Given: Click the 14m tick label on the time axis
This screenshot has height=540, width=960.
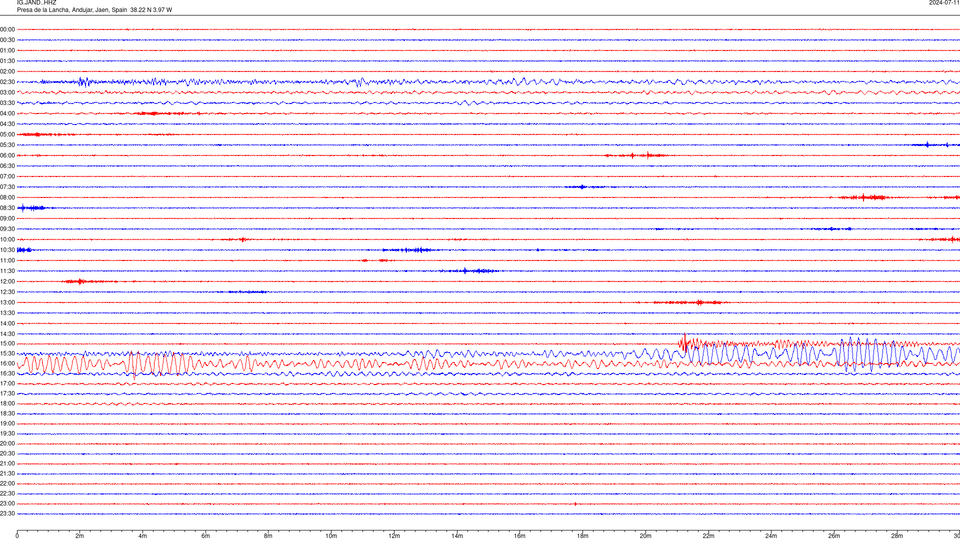Looking at the screenshot, I should pos(457,536).
